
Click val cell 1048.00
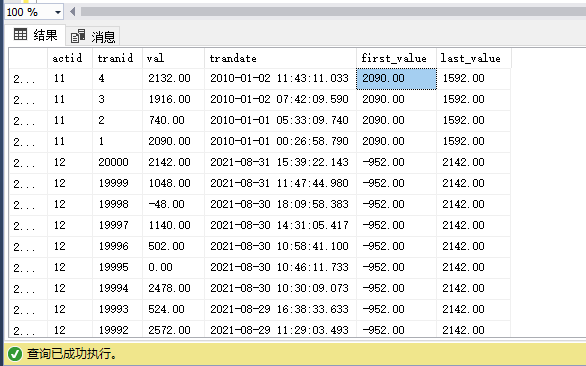173,184
